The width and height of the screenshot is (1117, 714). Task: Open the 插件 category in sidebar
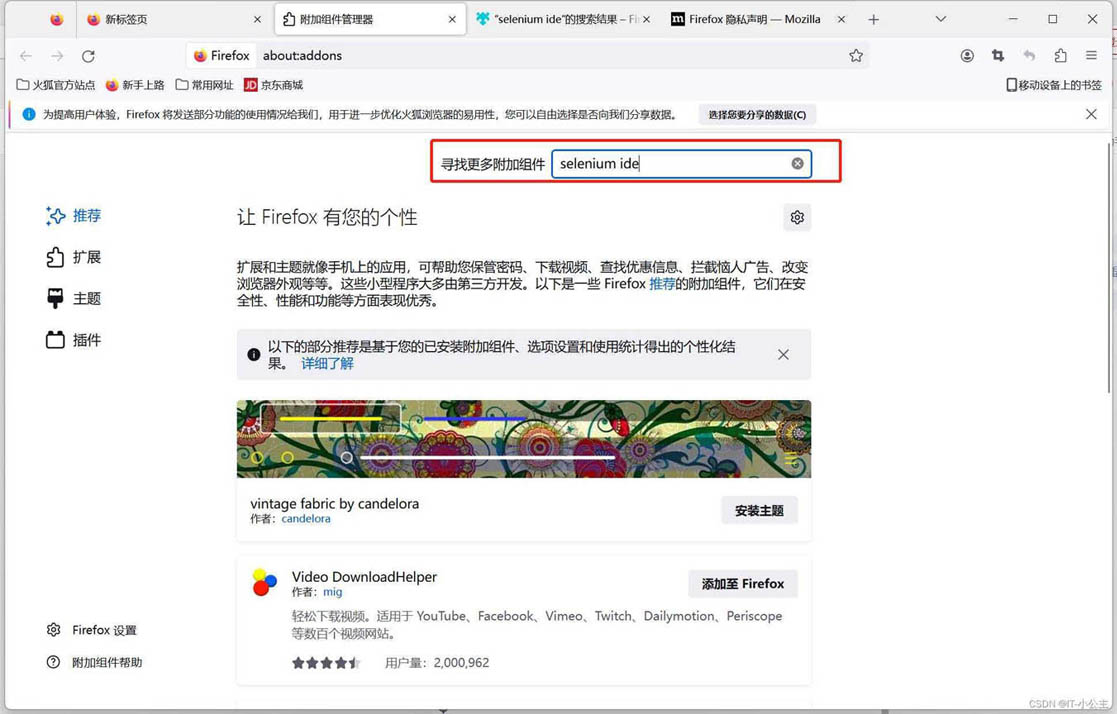tap(73, 339)
